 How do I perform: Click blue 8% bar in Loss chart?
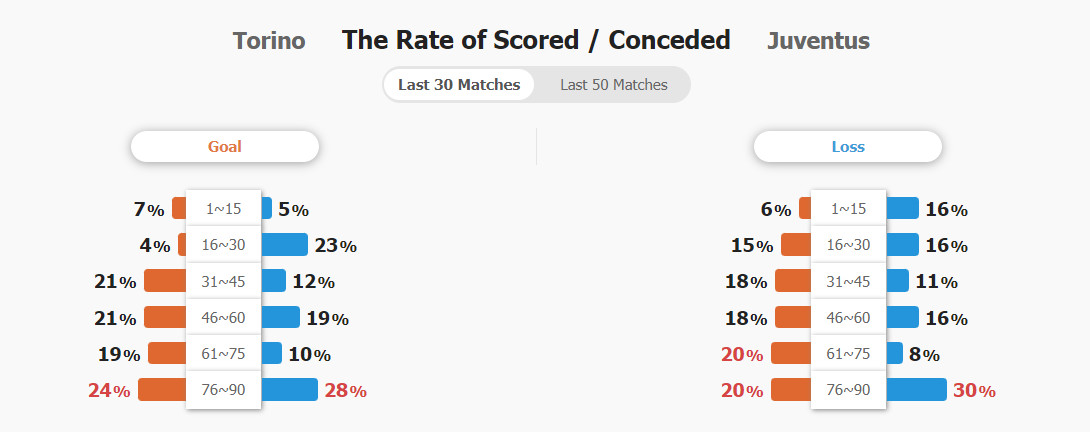pos(894,353)
